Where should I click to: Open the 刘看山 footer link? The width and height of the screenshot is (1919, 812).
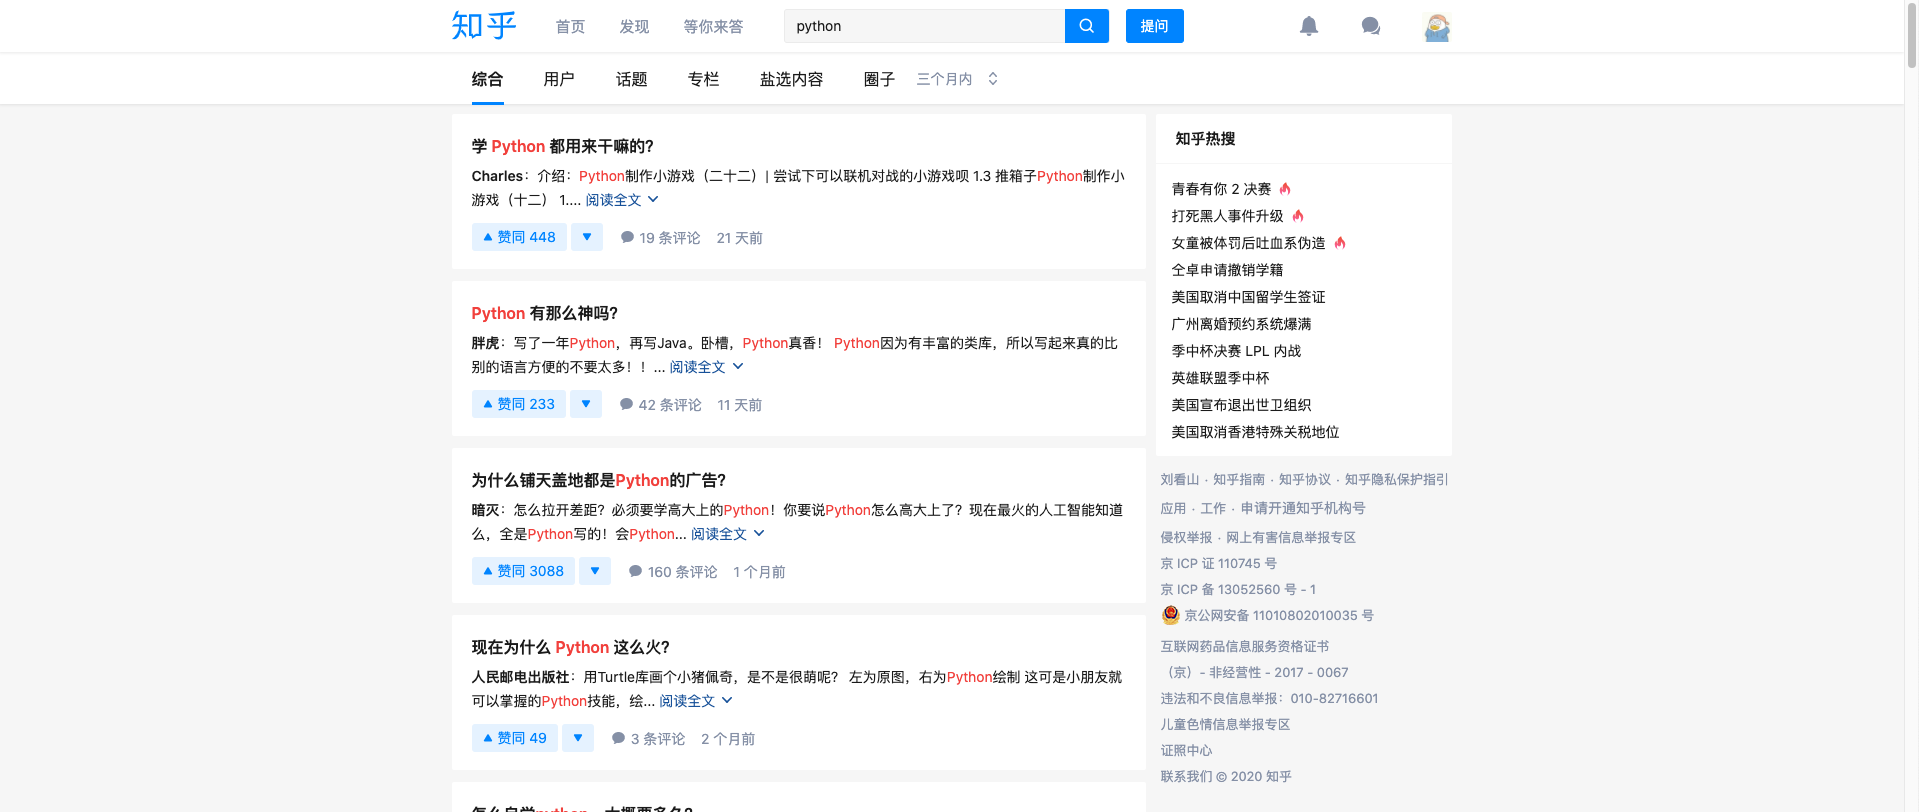coord(1180,480)
